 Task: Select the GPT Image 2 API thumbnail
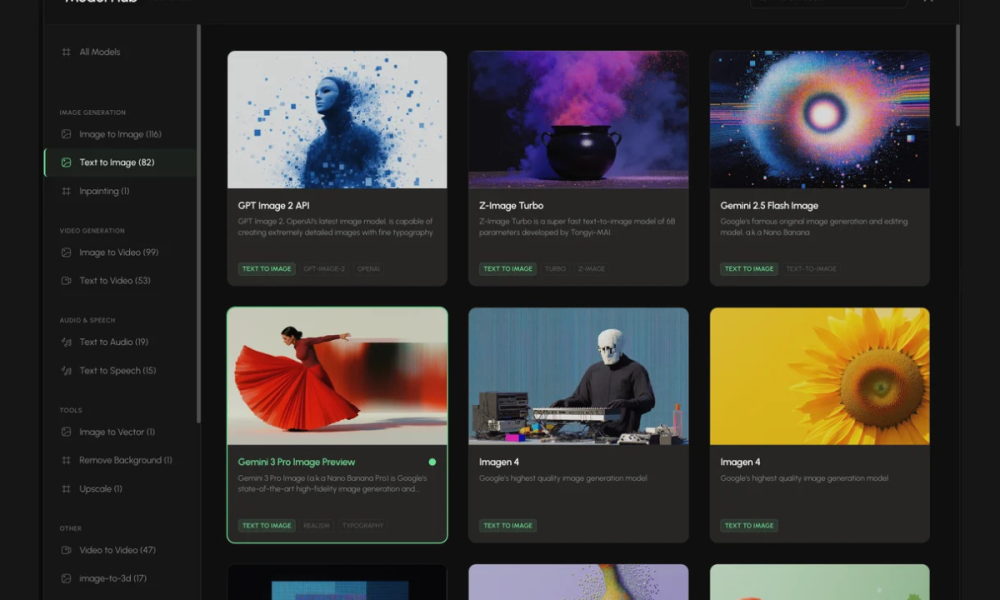tap(337, 120)
